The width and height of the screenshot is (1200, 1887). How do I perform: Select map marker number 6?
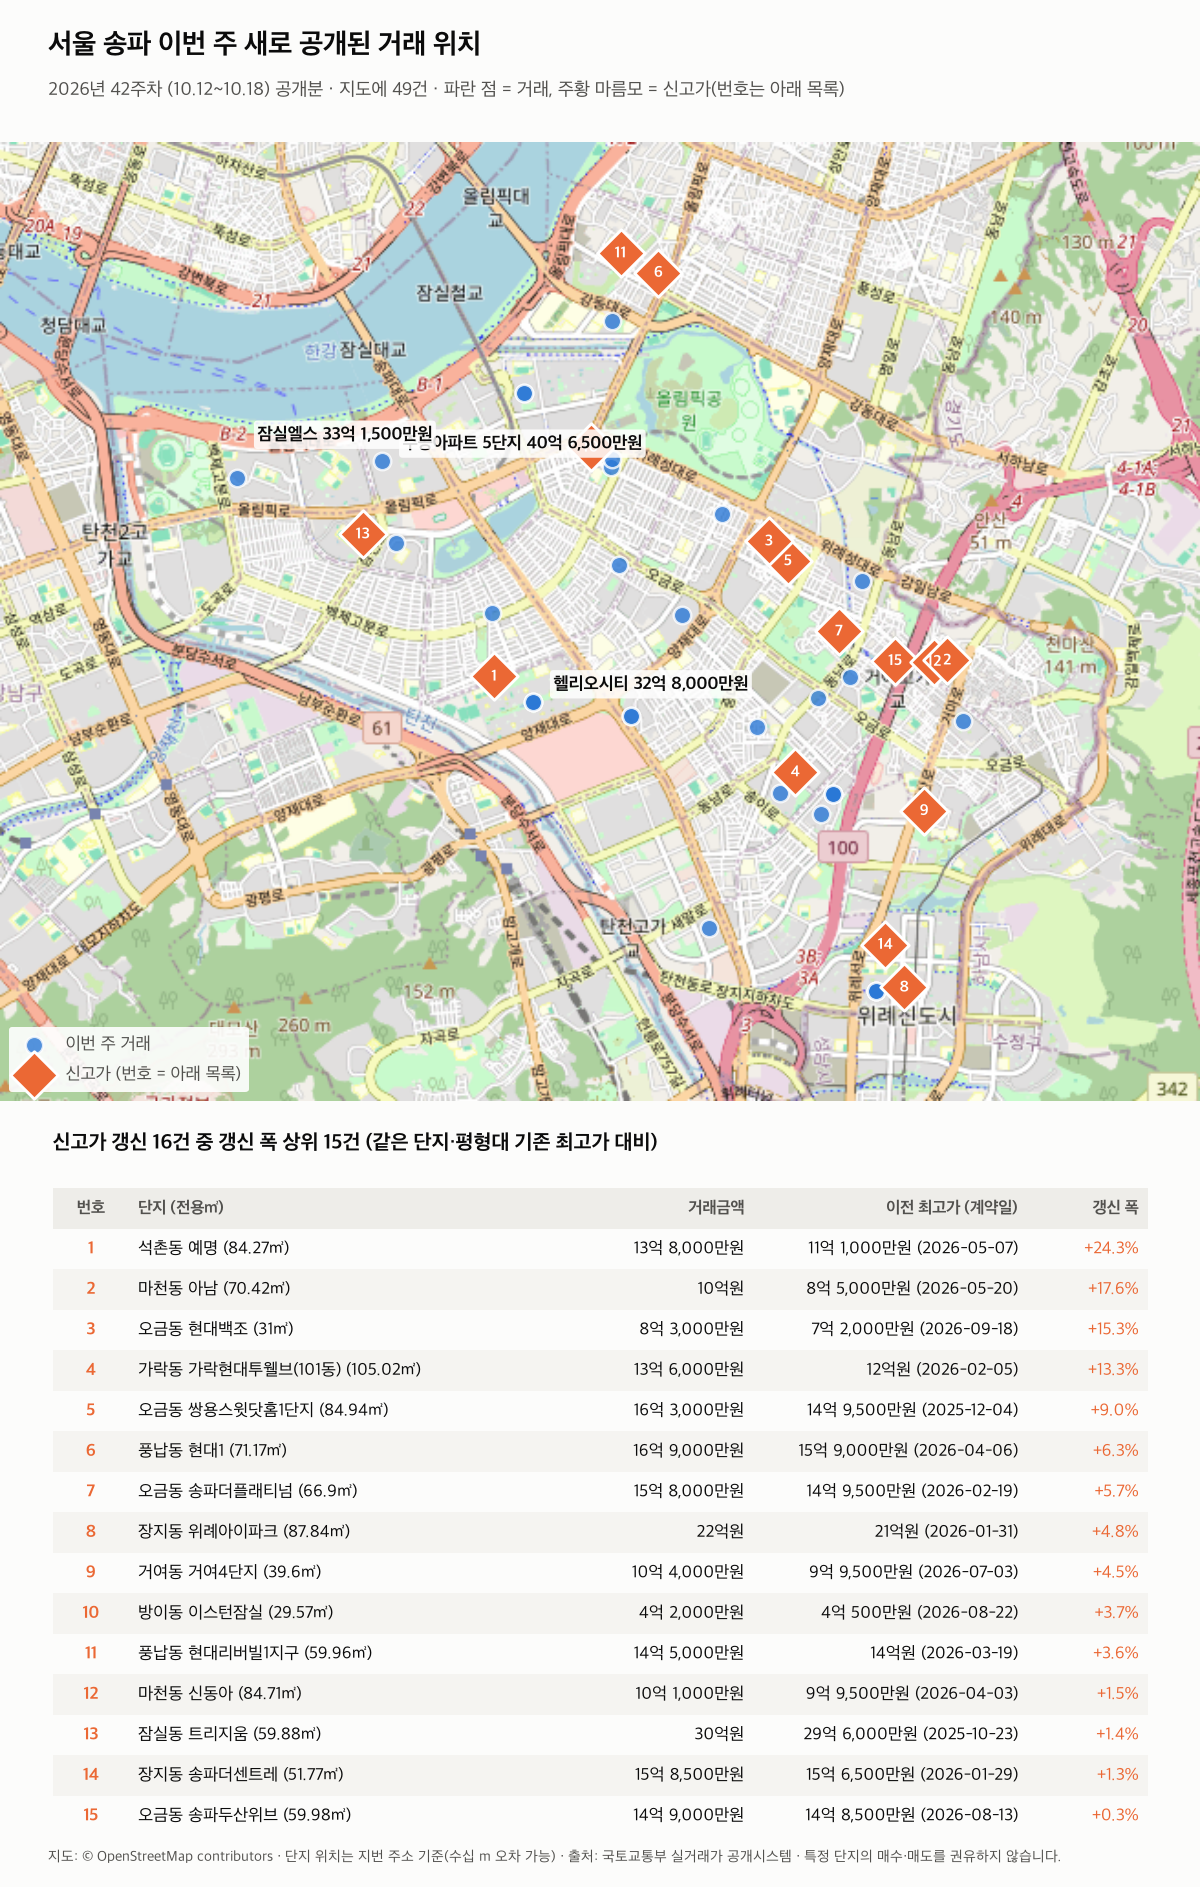coord(658,272)
